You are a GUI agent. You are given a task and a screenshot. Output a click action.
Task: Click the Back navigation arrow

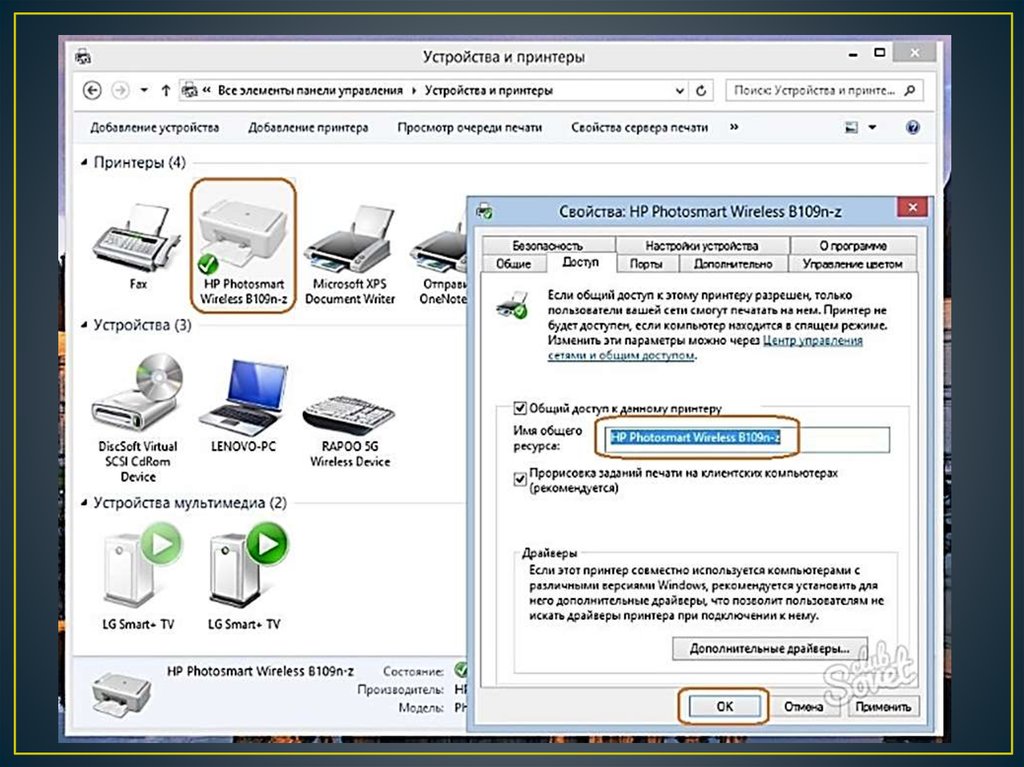pyautogui.click(x=92, y=91)
